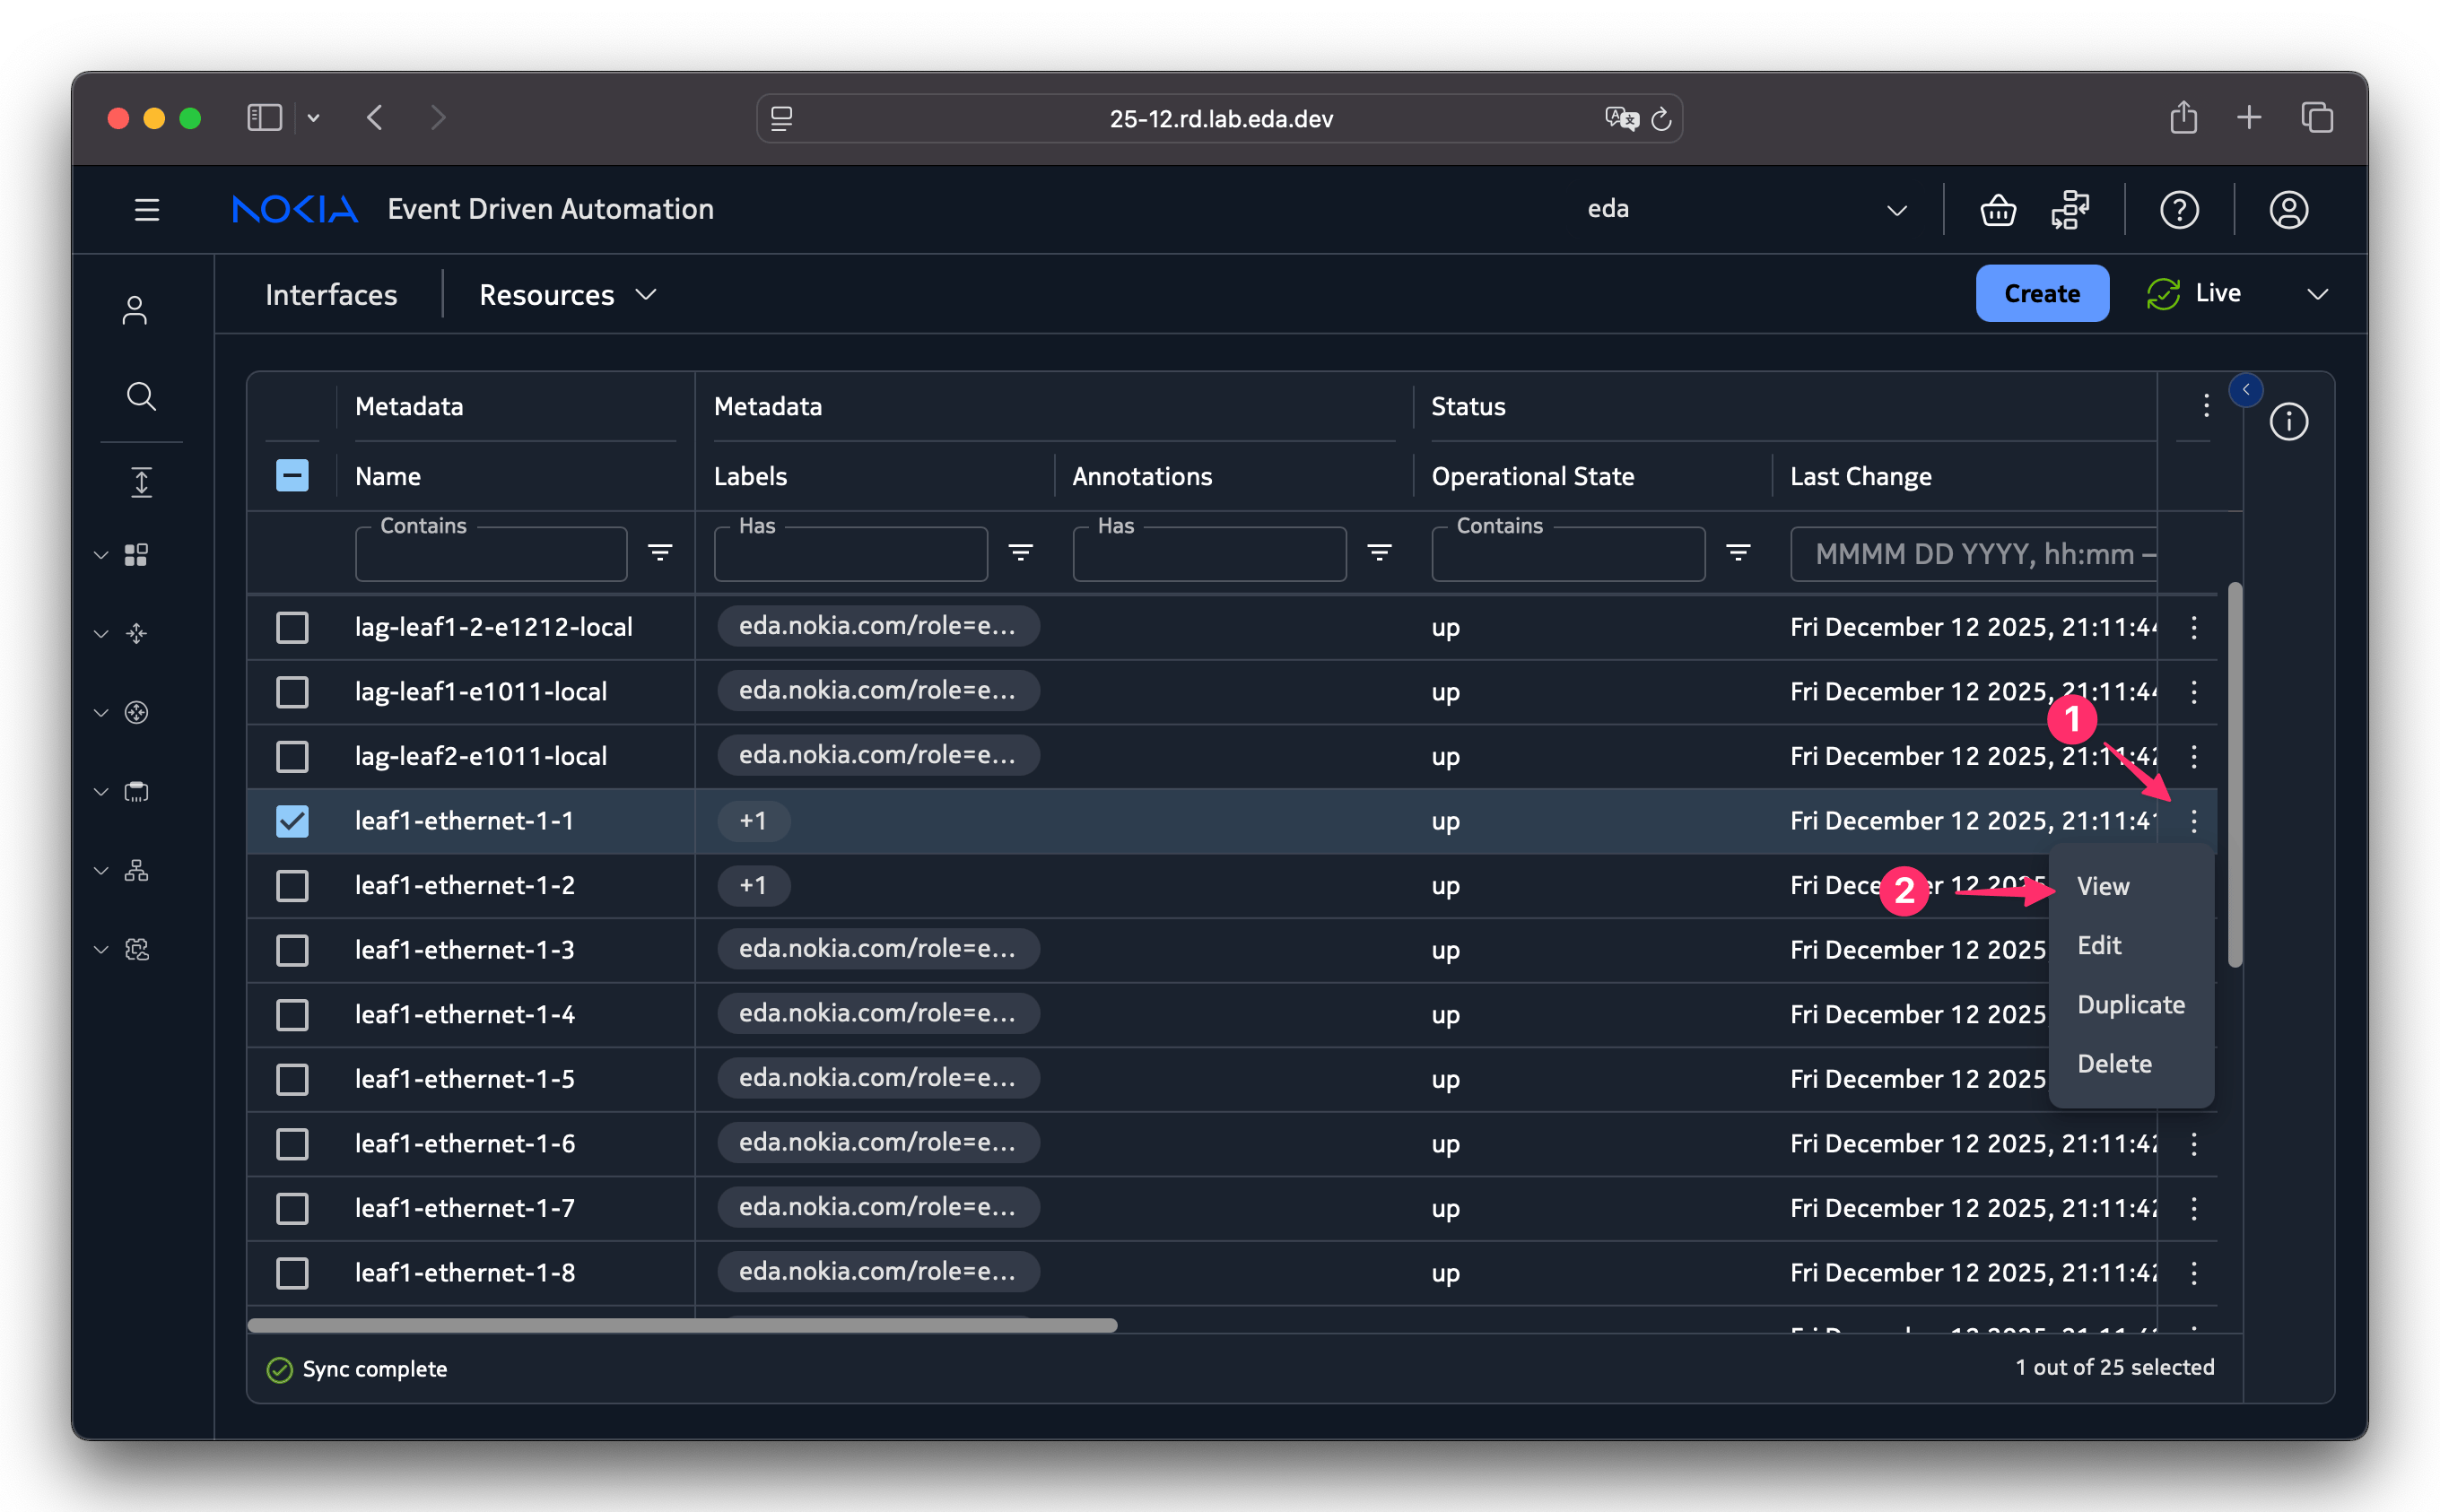This screenshot has width=2440, height=1512.
Task: Uncheck the leaf1-ethernet-1-1 row checkbox
Action: point(292,821)
